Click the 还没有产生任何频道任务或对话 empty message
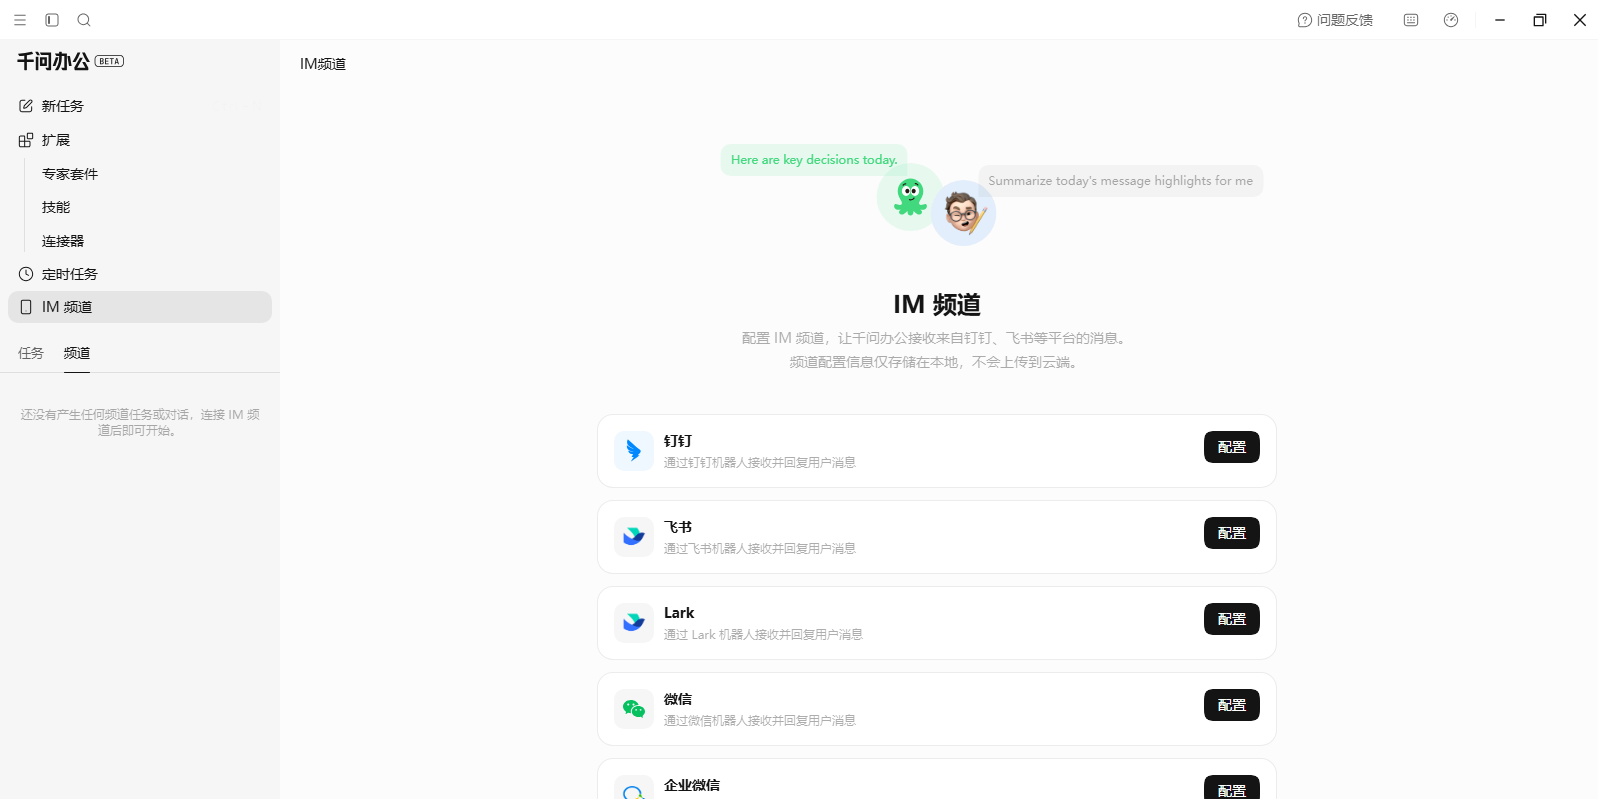This screenshot has height=799, width=1598. pos(140,422)
